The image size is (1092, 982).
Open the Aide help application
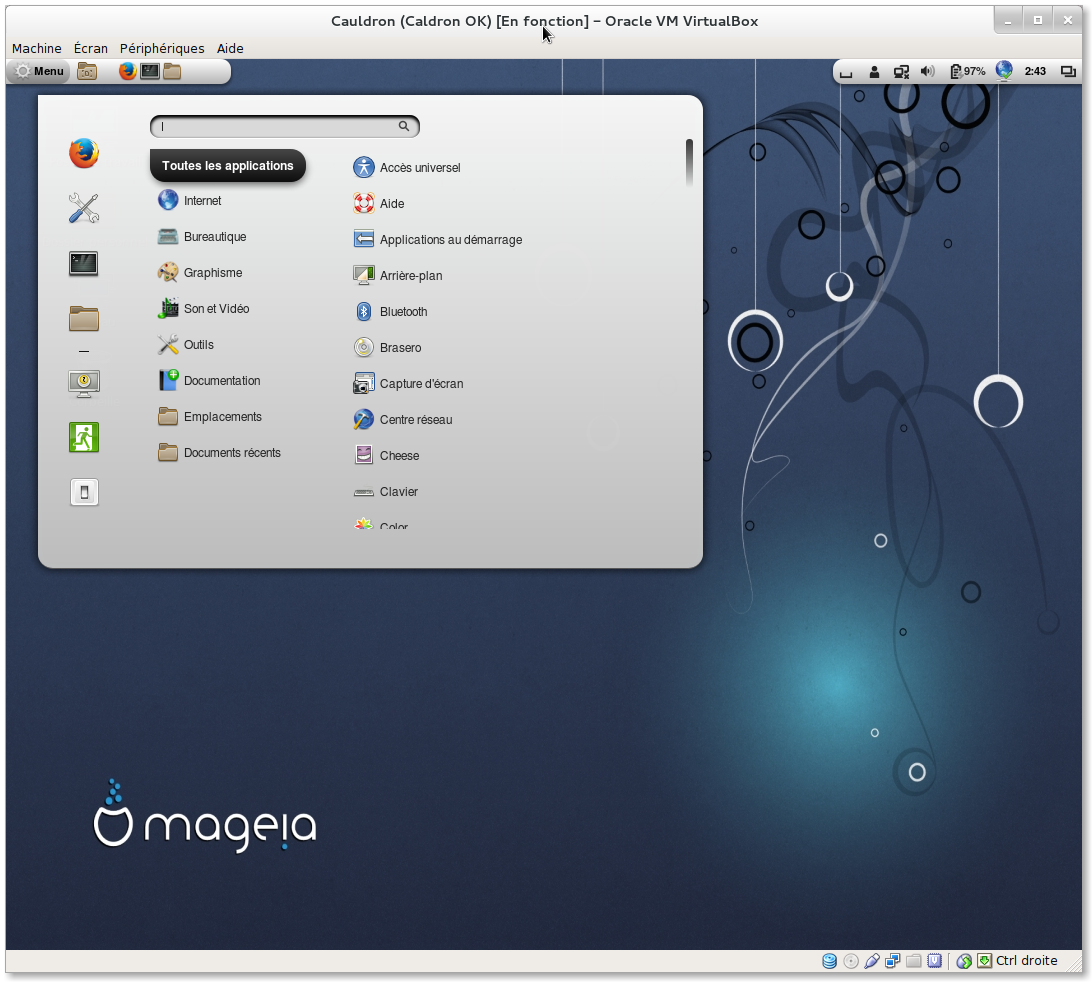click(x=379, y=203)
